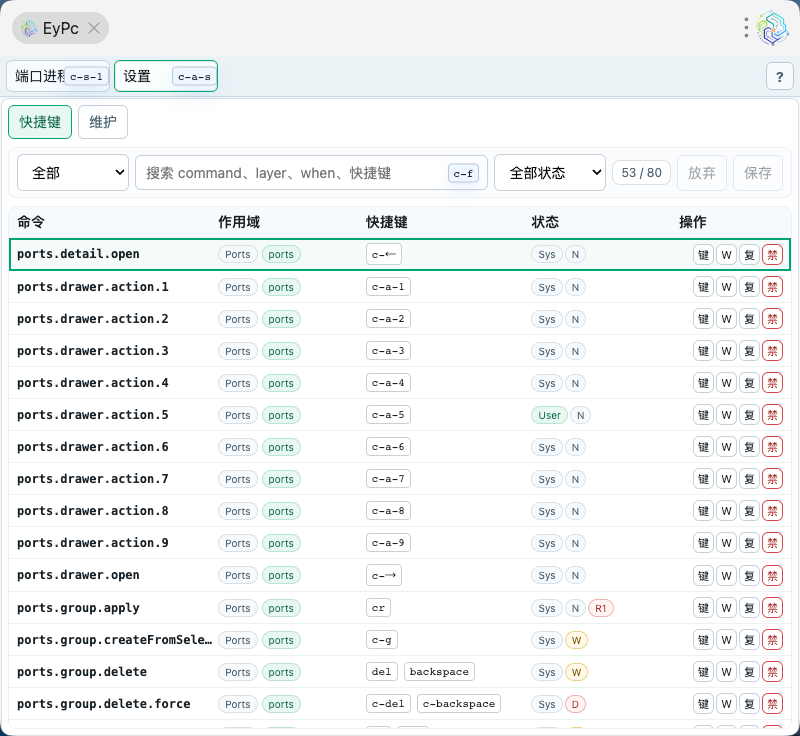Screen dimensions: 800x736
Task: Click the cr shortcut chip for ports.group.apply
Action: [x=378, y=607]
